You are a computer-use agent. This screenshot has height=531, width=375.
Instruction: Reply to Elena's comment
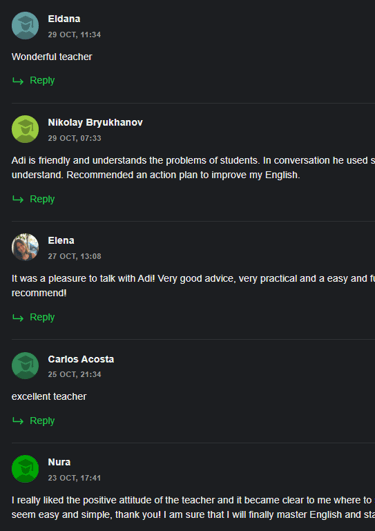42,317
